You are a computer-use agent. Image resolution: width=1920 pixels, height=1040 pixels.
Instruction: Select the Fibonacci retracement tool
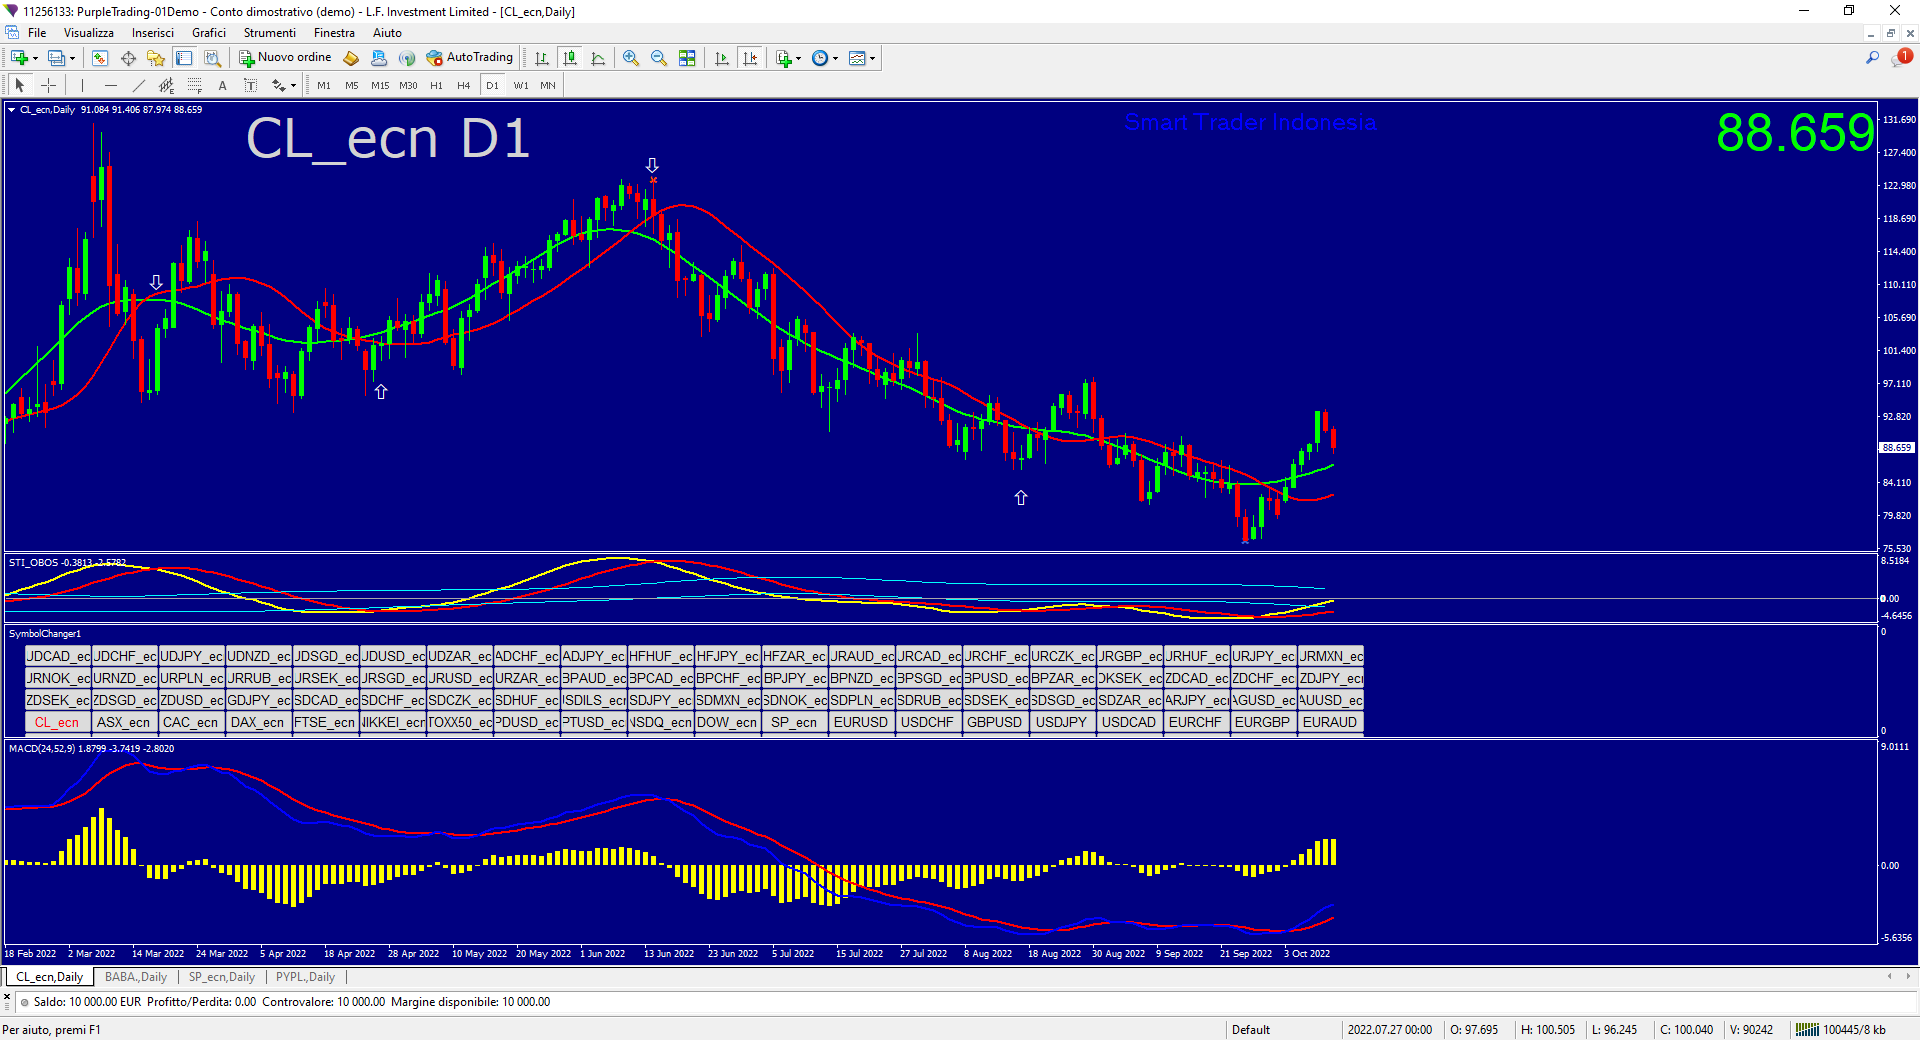click(194, 85)
